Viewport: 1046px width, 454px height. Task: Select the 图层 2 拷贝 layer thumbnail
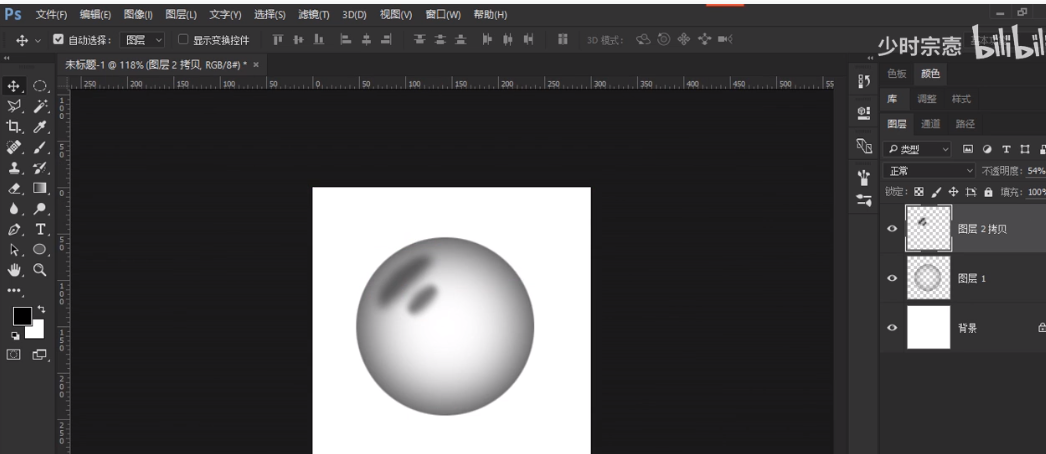click(928, 228)
